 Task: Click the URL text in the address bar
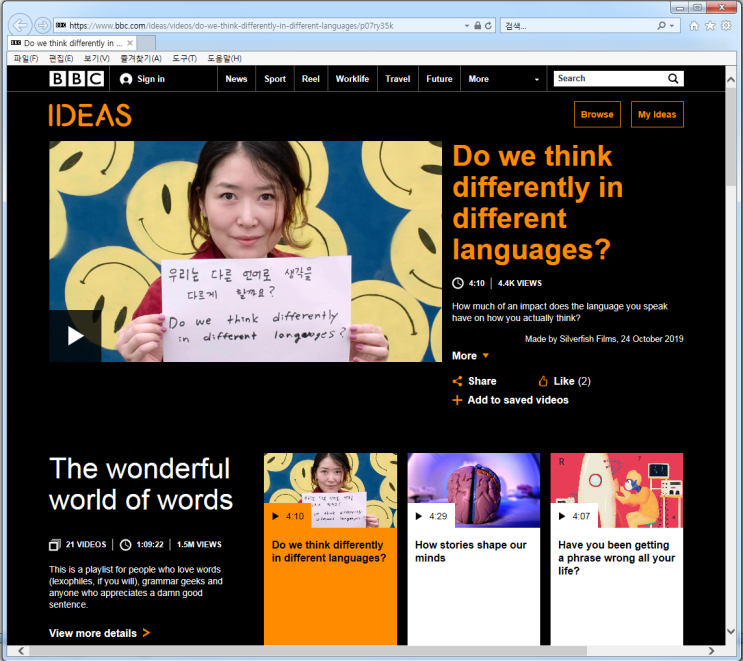[231, 26]
